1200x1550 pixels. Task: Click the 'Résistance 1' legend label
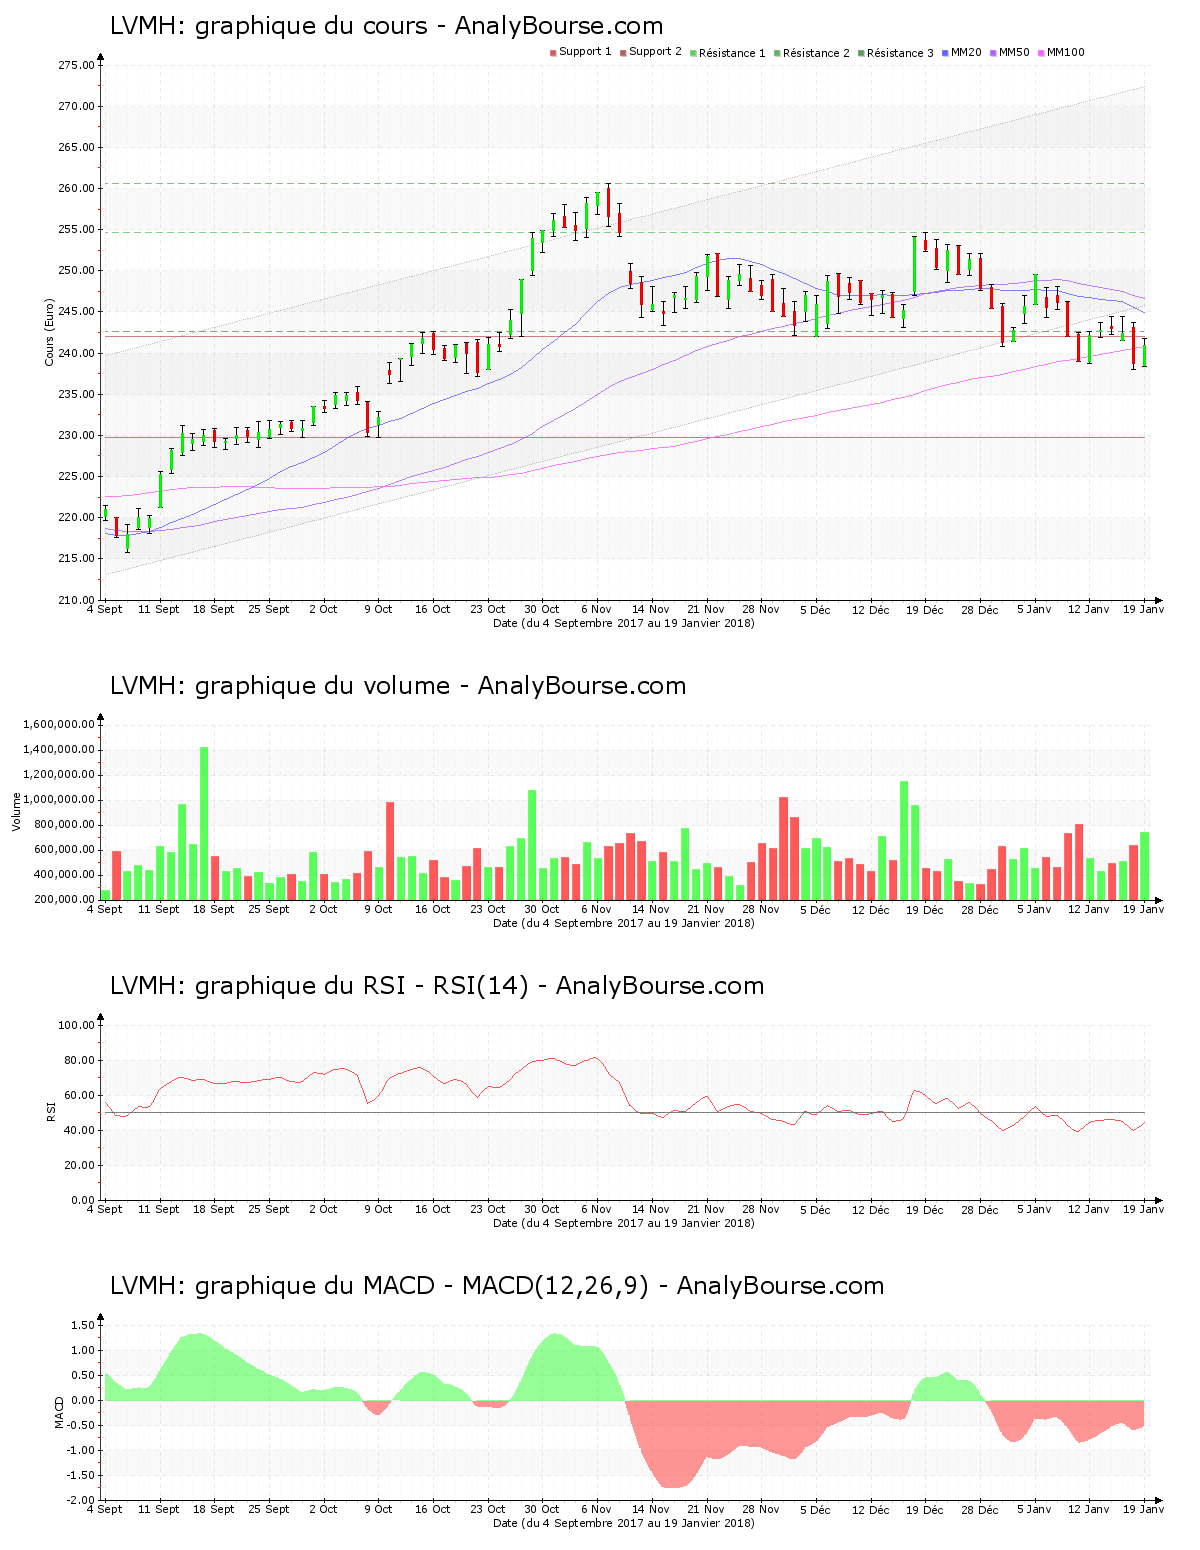(x=732, y=53)
